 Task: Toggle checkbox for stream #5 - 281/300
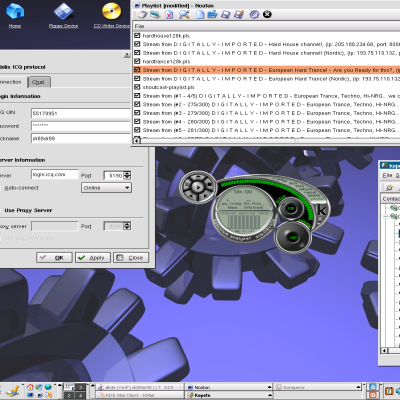(x=137, y=130)
